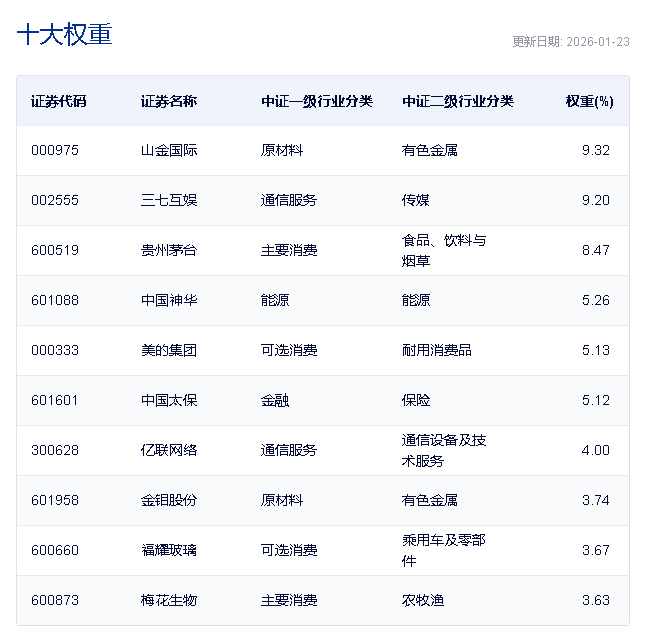Click the 十大权重 heading
Screen dimensions: 649x637
[65, 34]
